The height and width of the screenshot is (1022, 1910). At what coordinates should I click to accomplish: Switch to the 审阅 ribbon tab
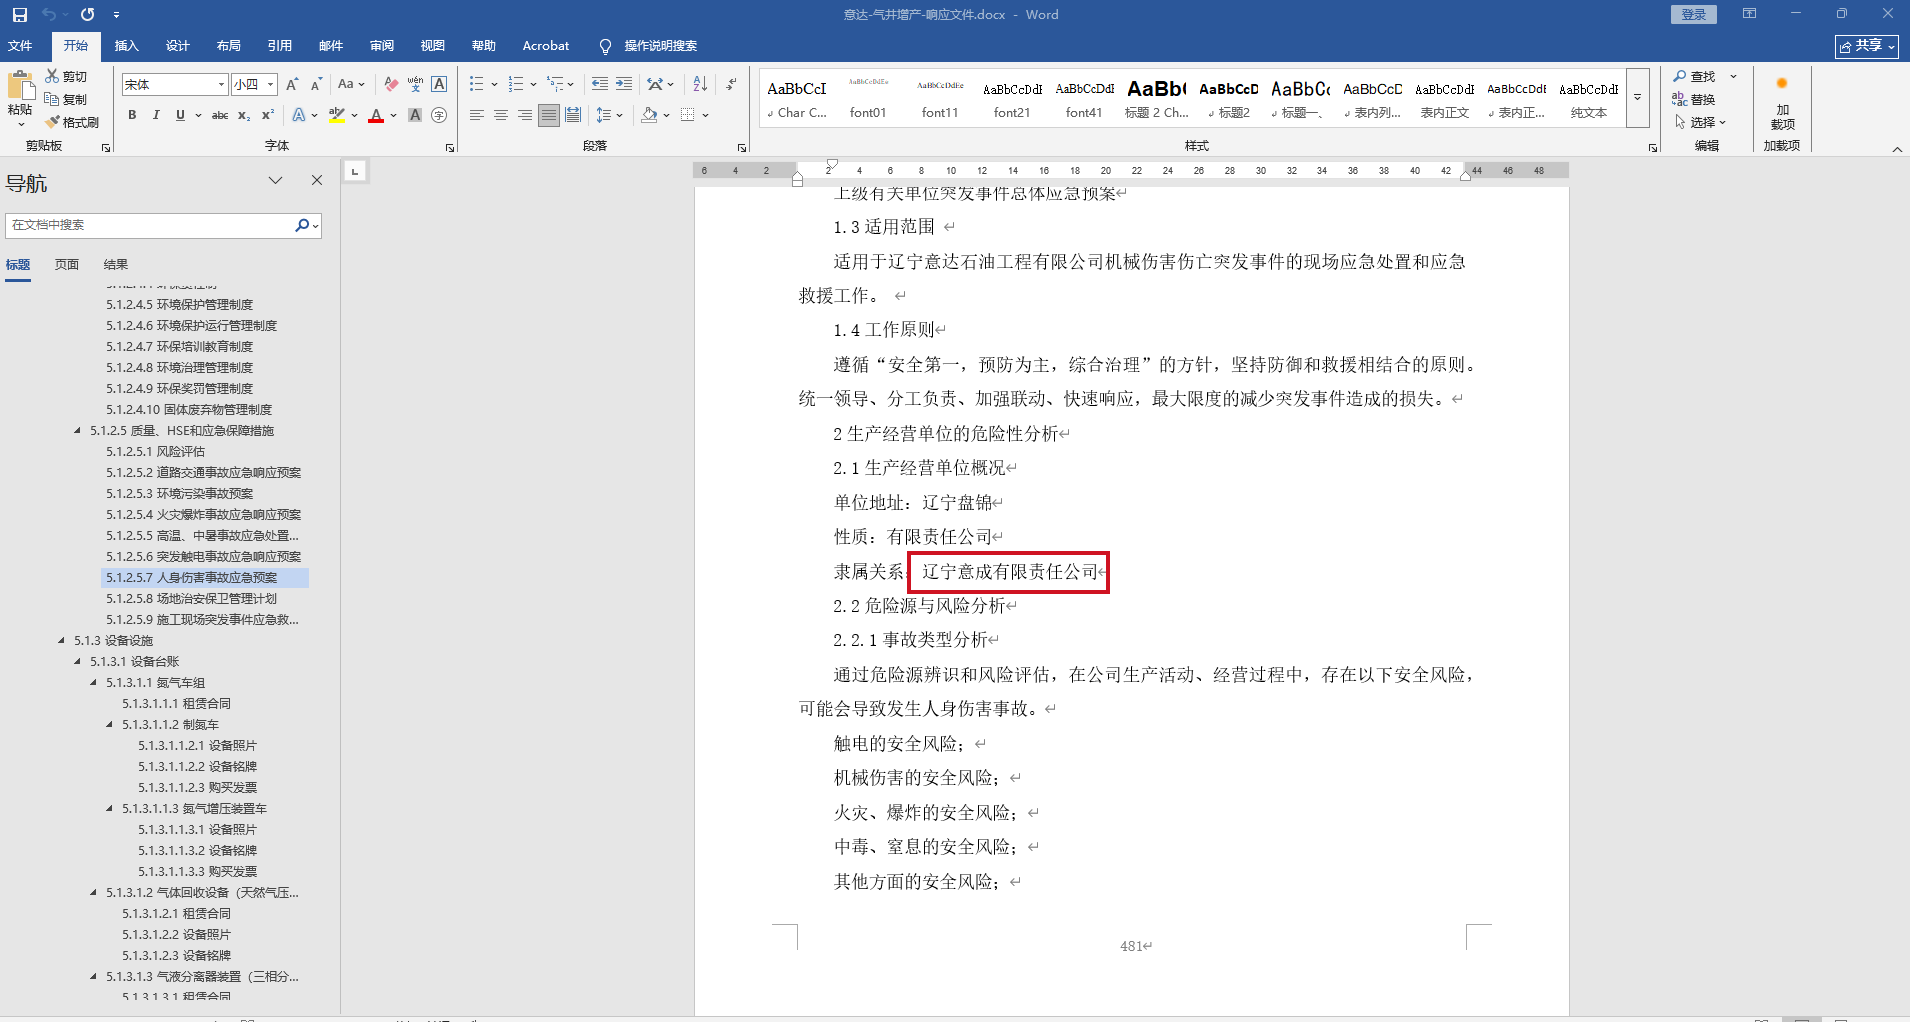coord(381,45)
